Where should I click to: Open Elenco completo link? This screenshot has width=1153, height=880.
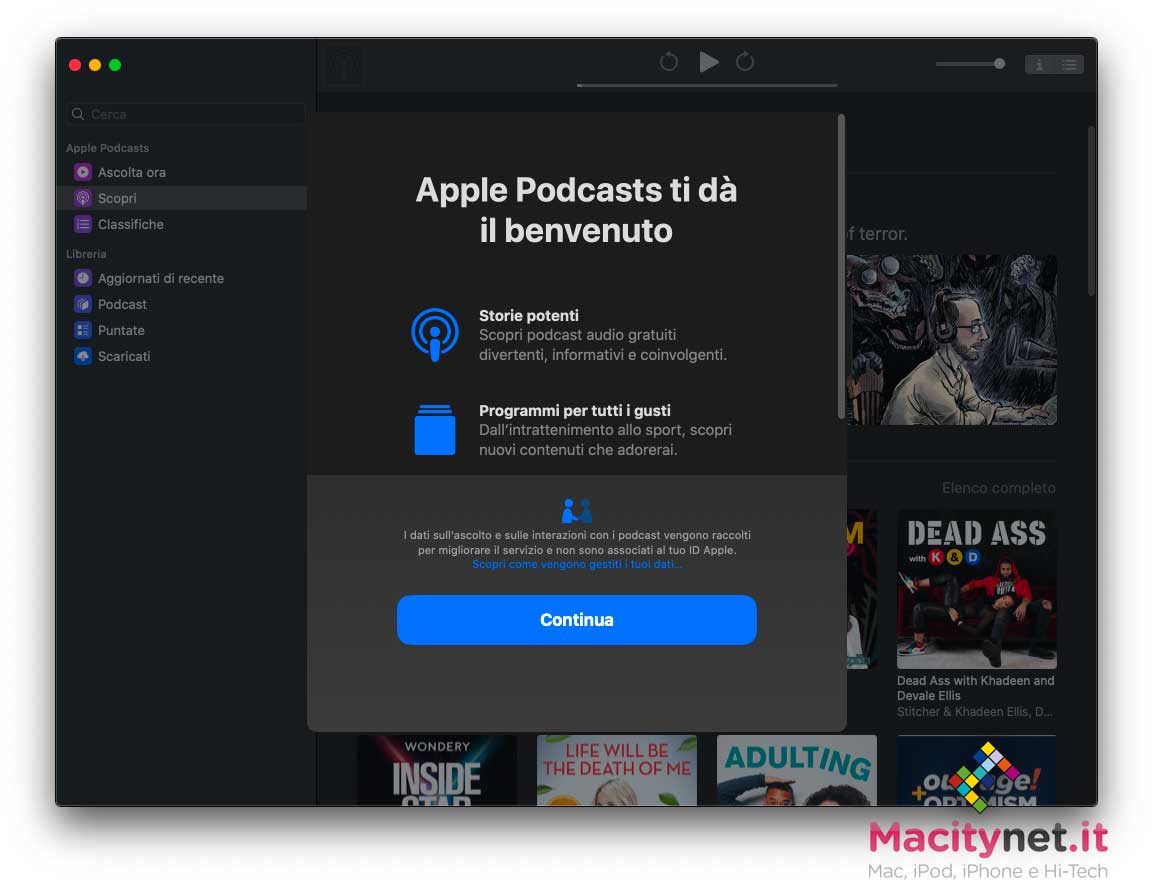(x=999, y=487)
